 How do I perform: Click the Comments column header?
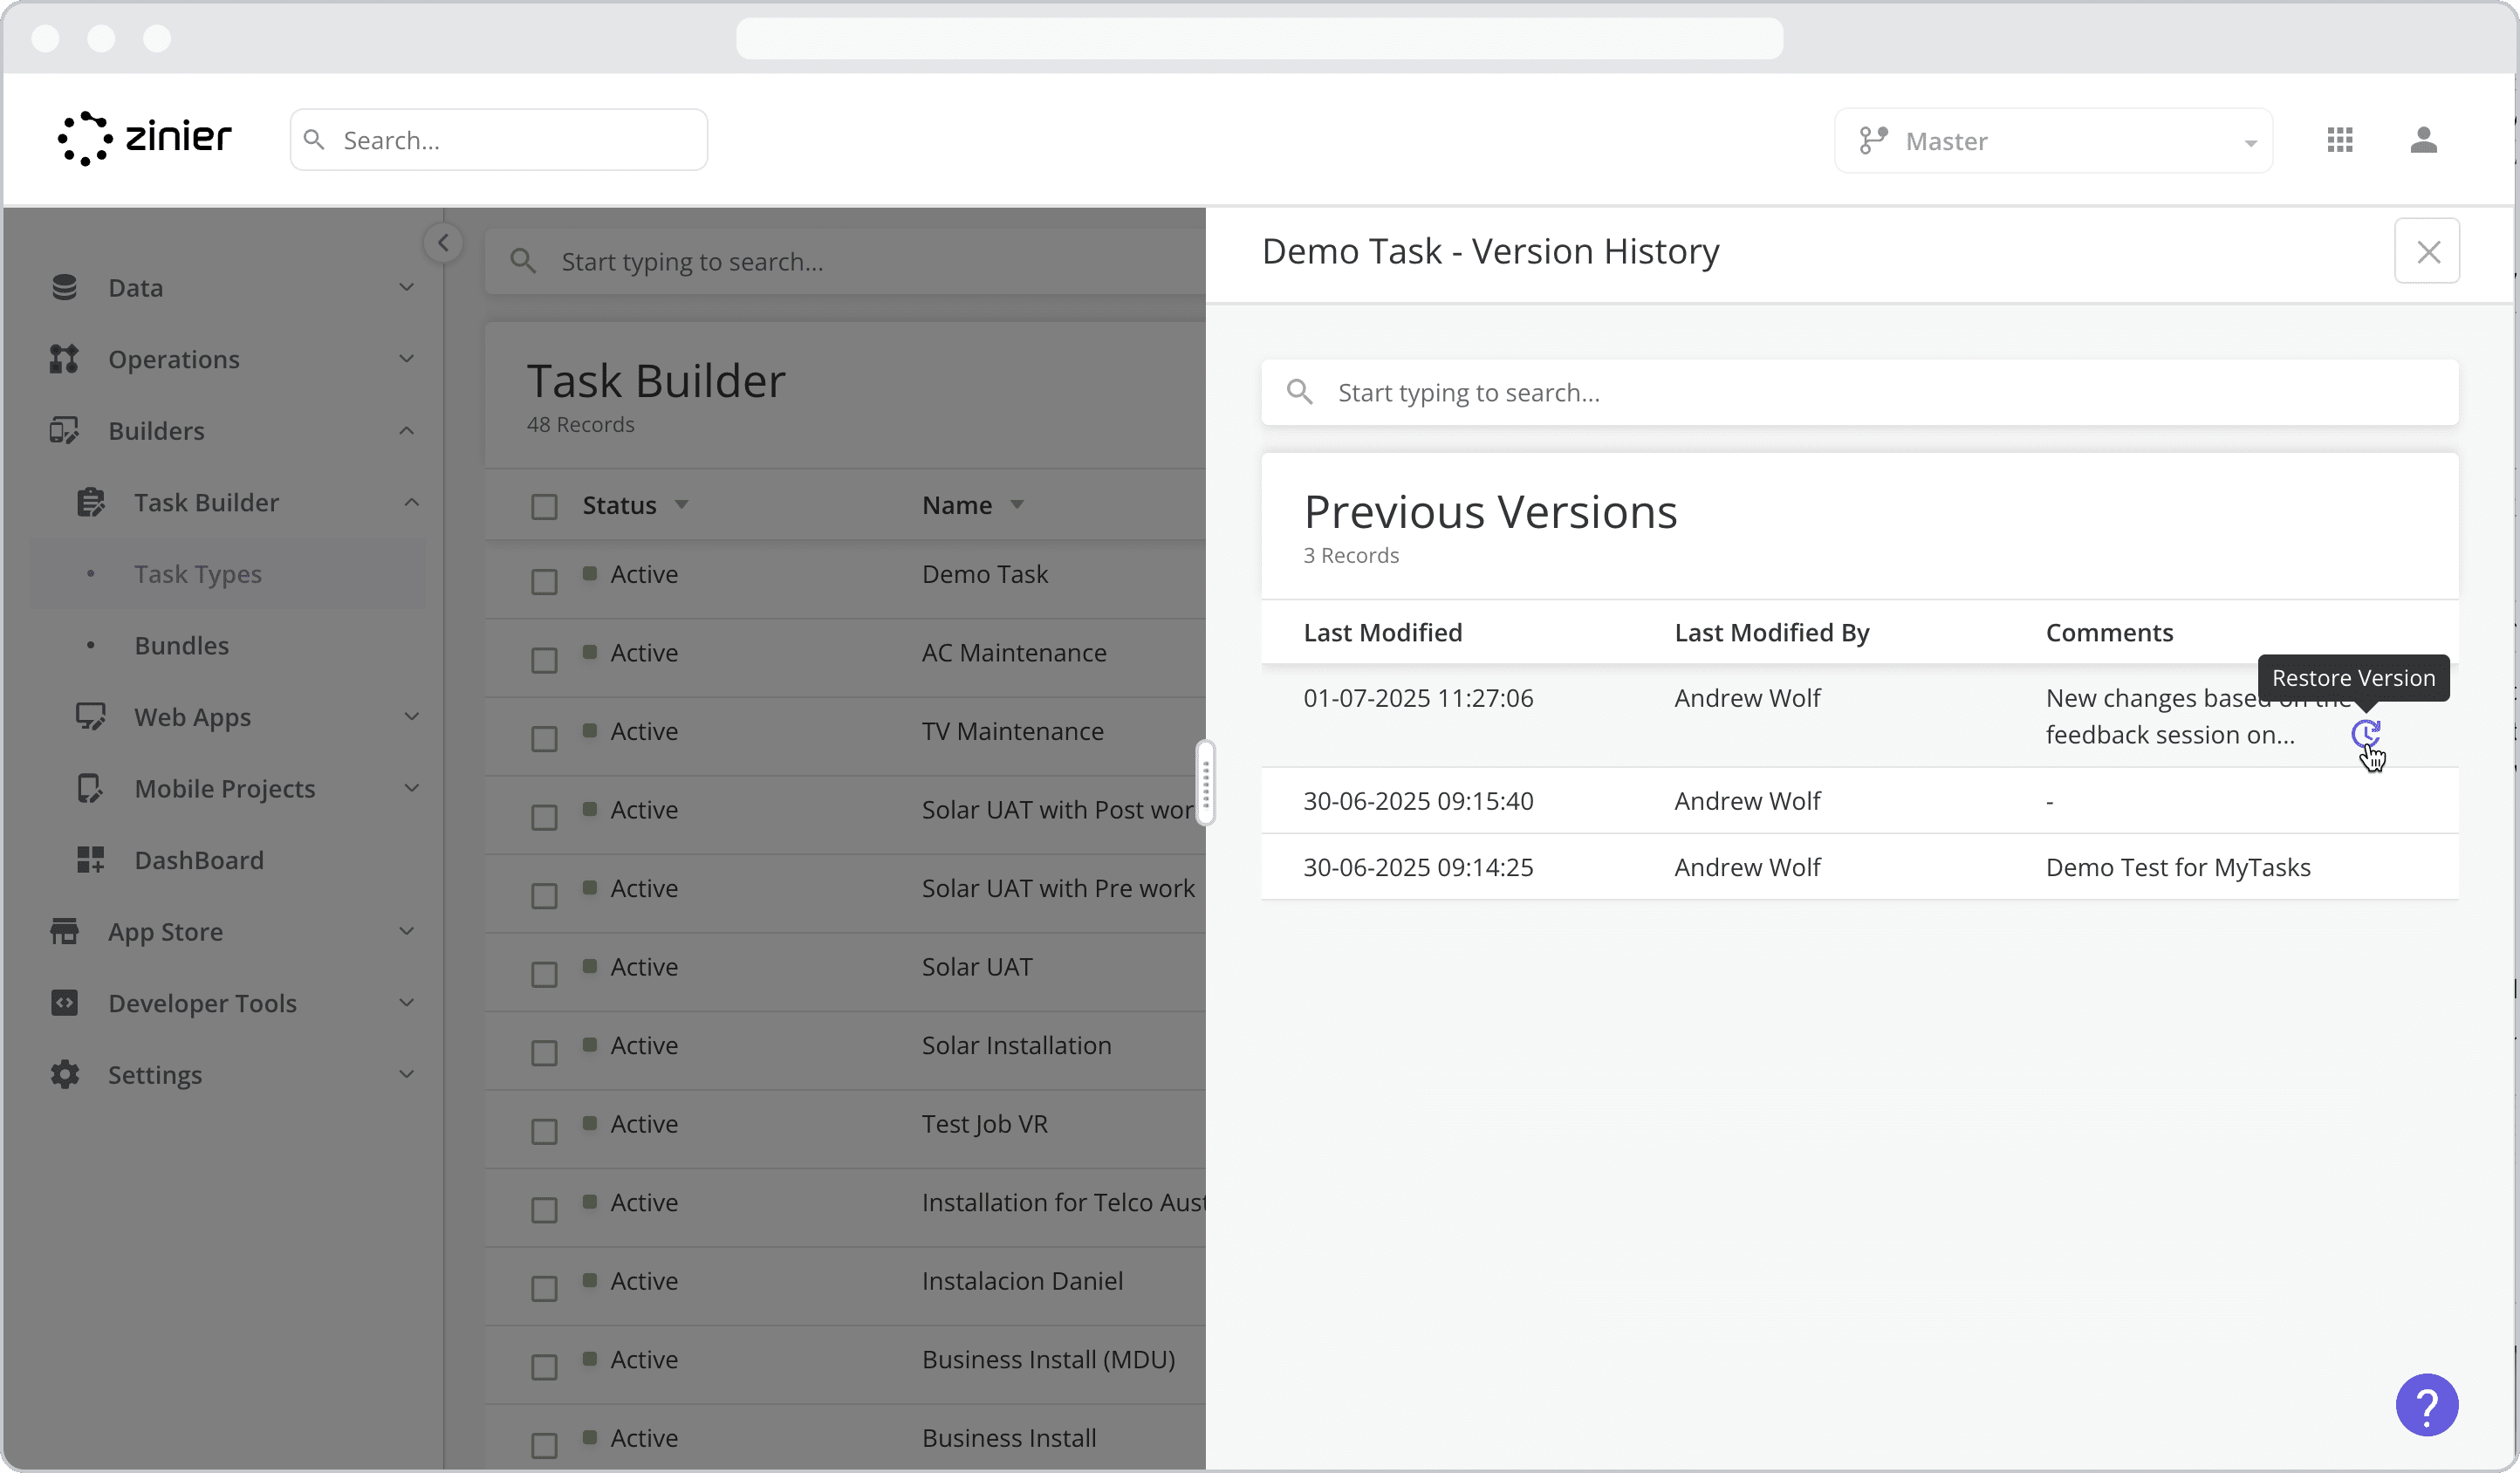click(x=2109, y=632)
